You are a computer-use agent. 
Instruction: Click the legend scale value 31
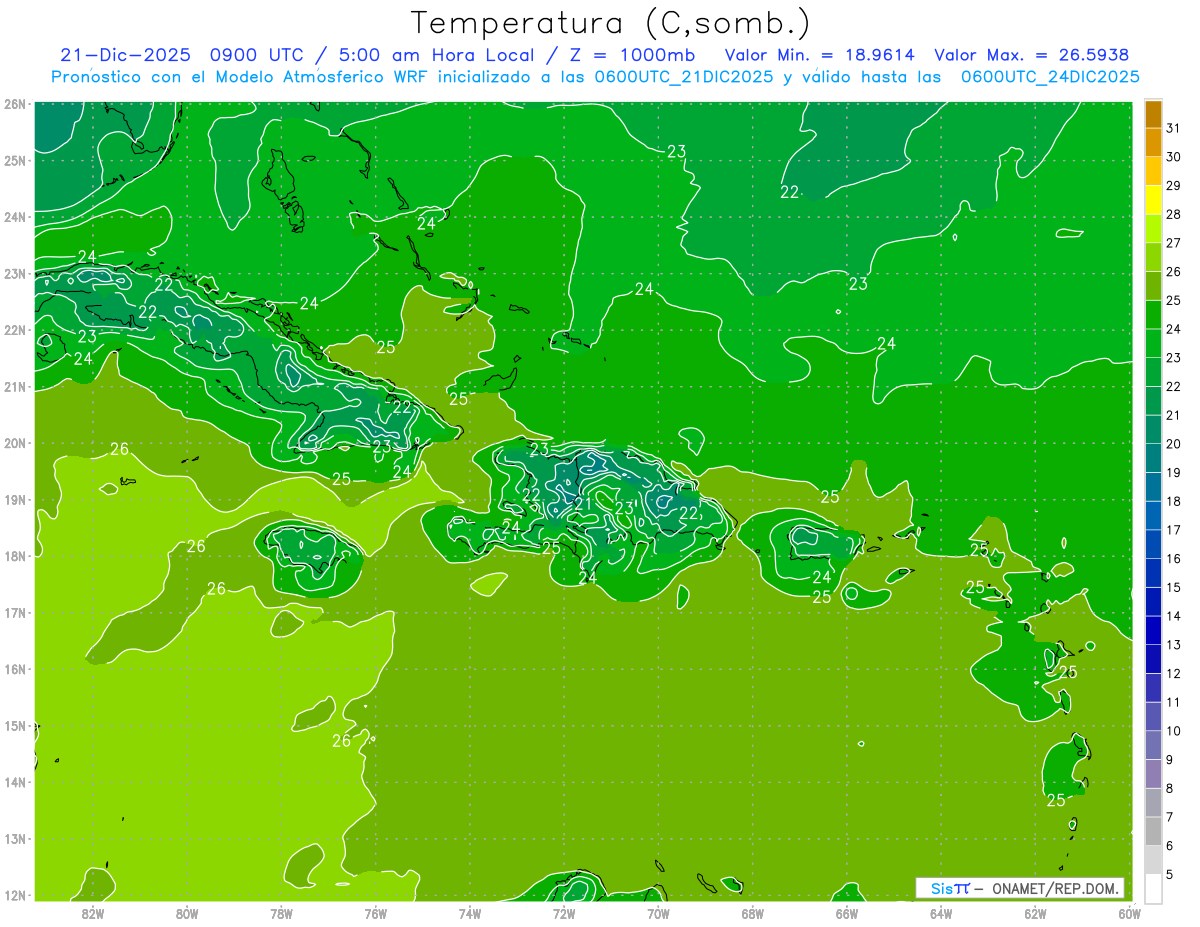pyautogui.click(x=1173, y=128)
